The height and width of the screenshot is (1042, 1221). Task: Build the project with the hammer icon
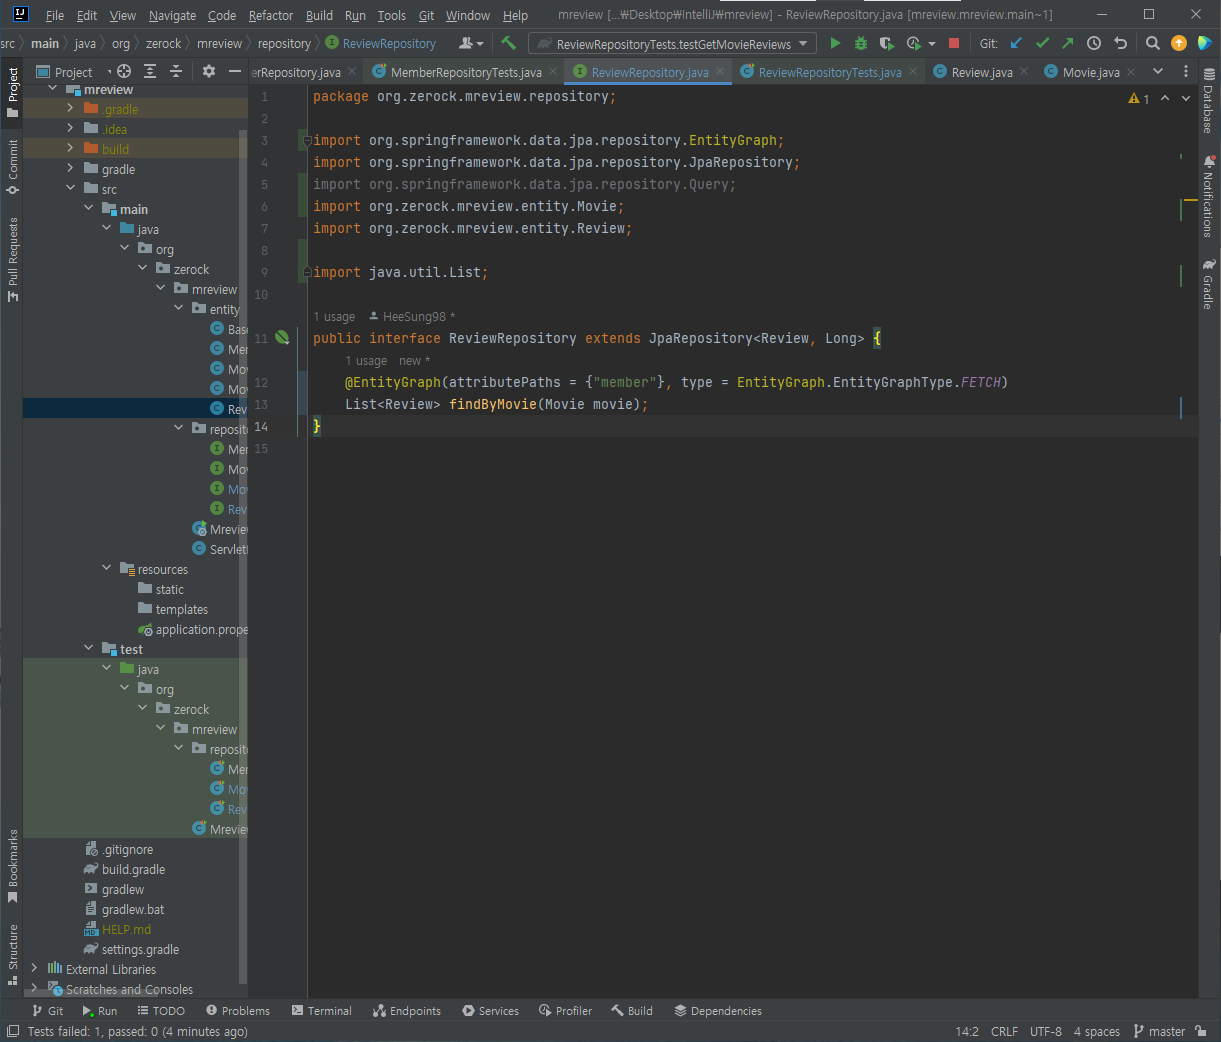[x=508, y=43]
